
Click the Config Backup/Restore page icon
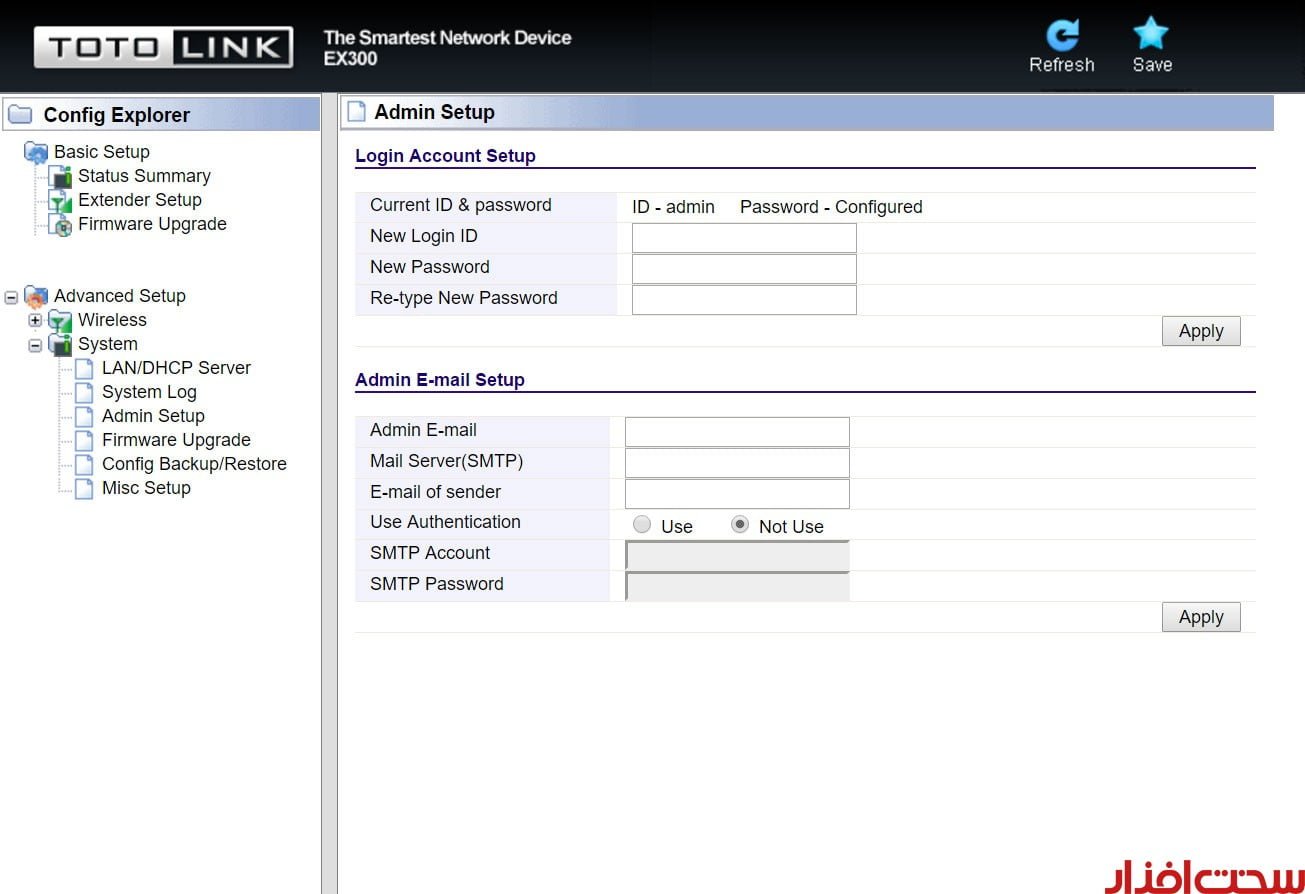(x=85, y=465)
